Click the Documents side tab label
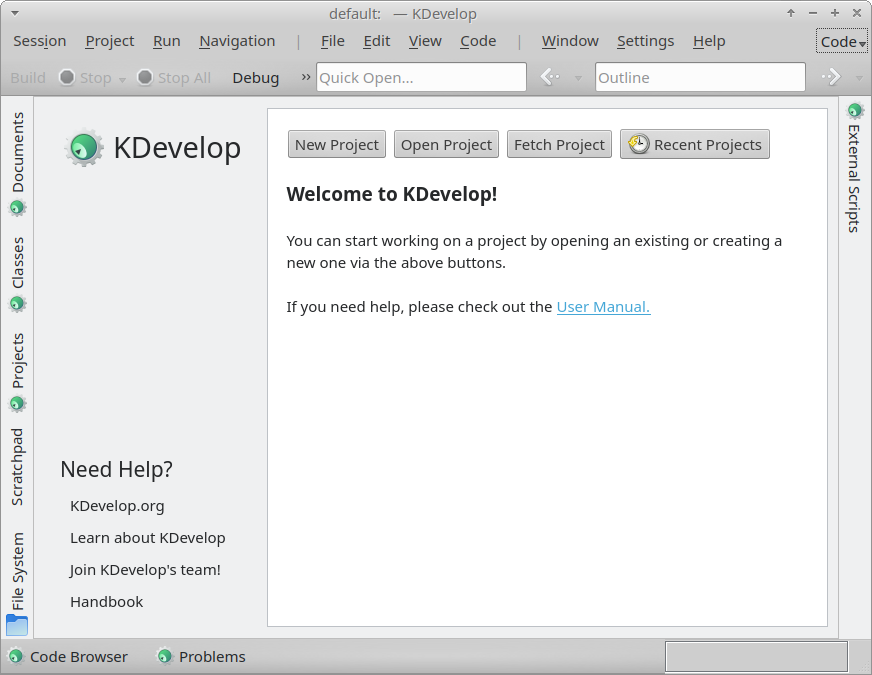The height and width of the screenshot is (675, 872). pos(18,152)
